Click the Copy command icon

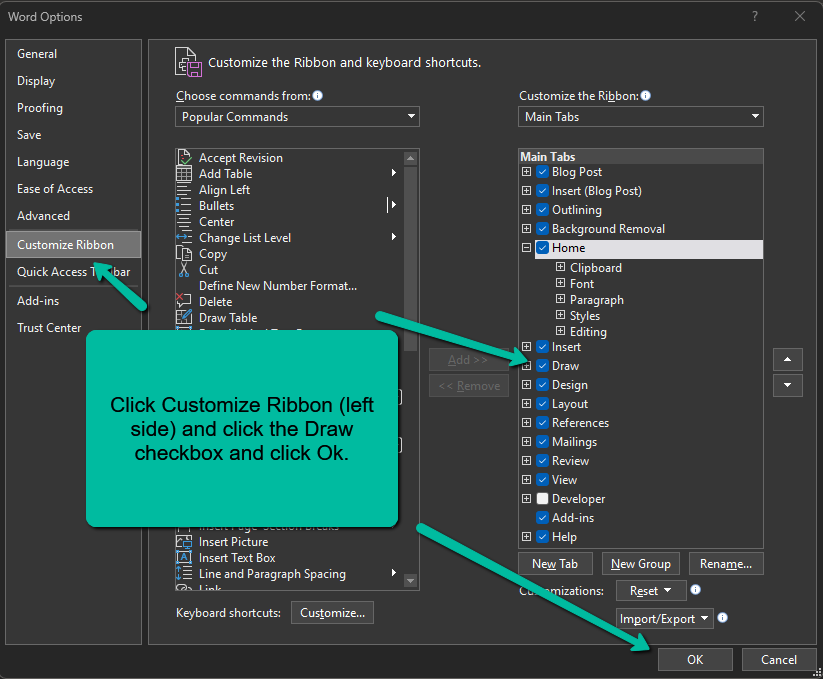[184, 254]
